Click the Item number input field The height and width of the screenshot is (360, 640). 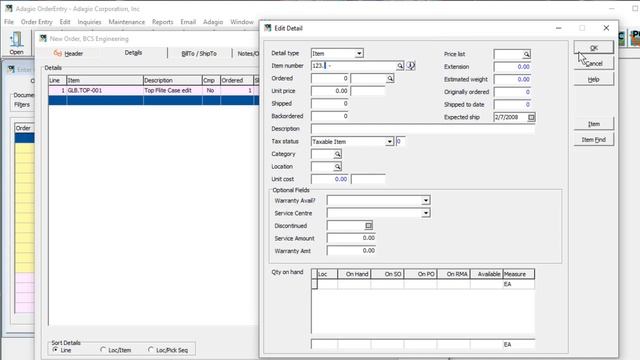tap(353, 66)
